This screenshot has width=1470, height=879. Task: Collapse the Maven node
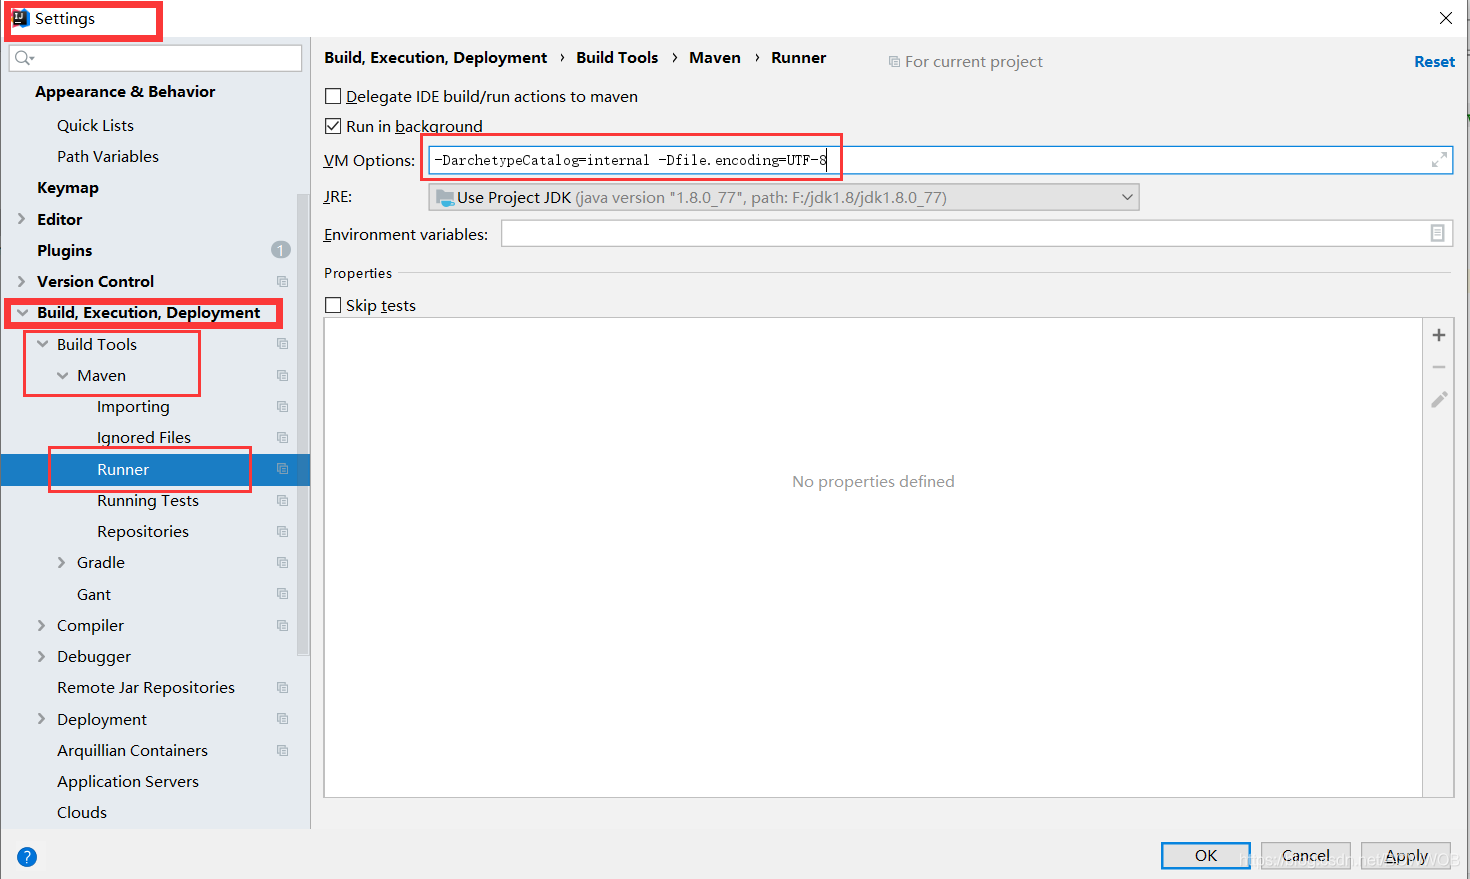pyautogui.click(x=62, y=376)
